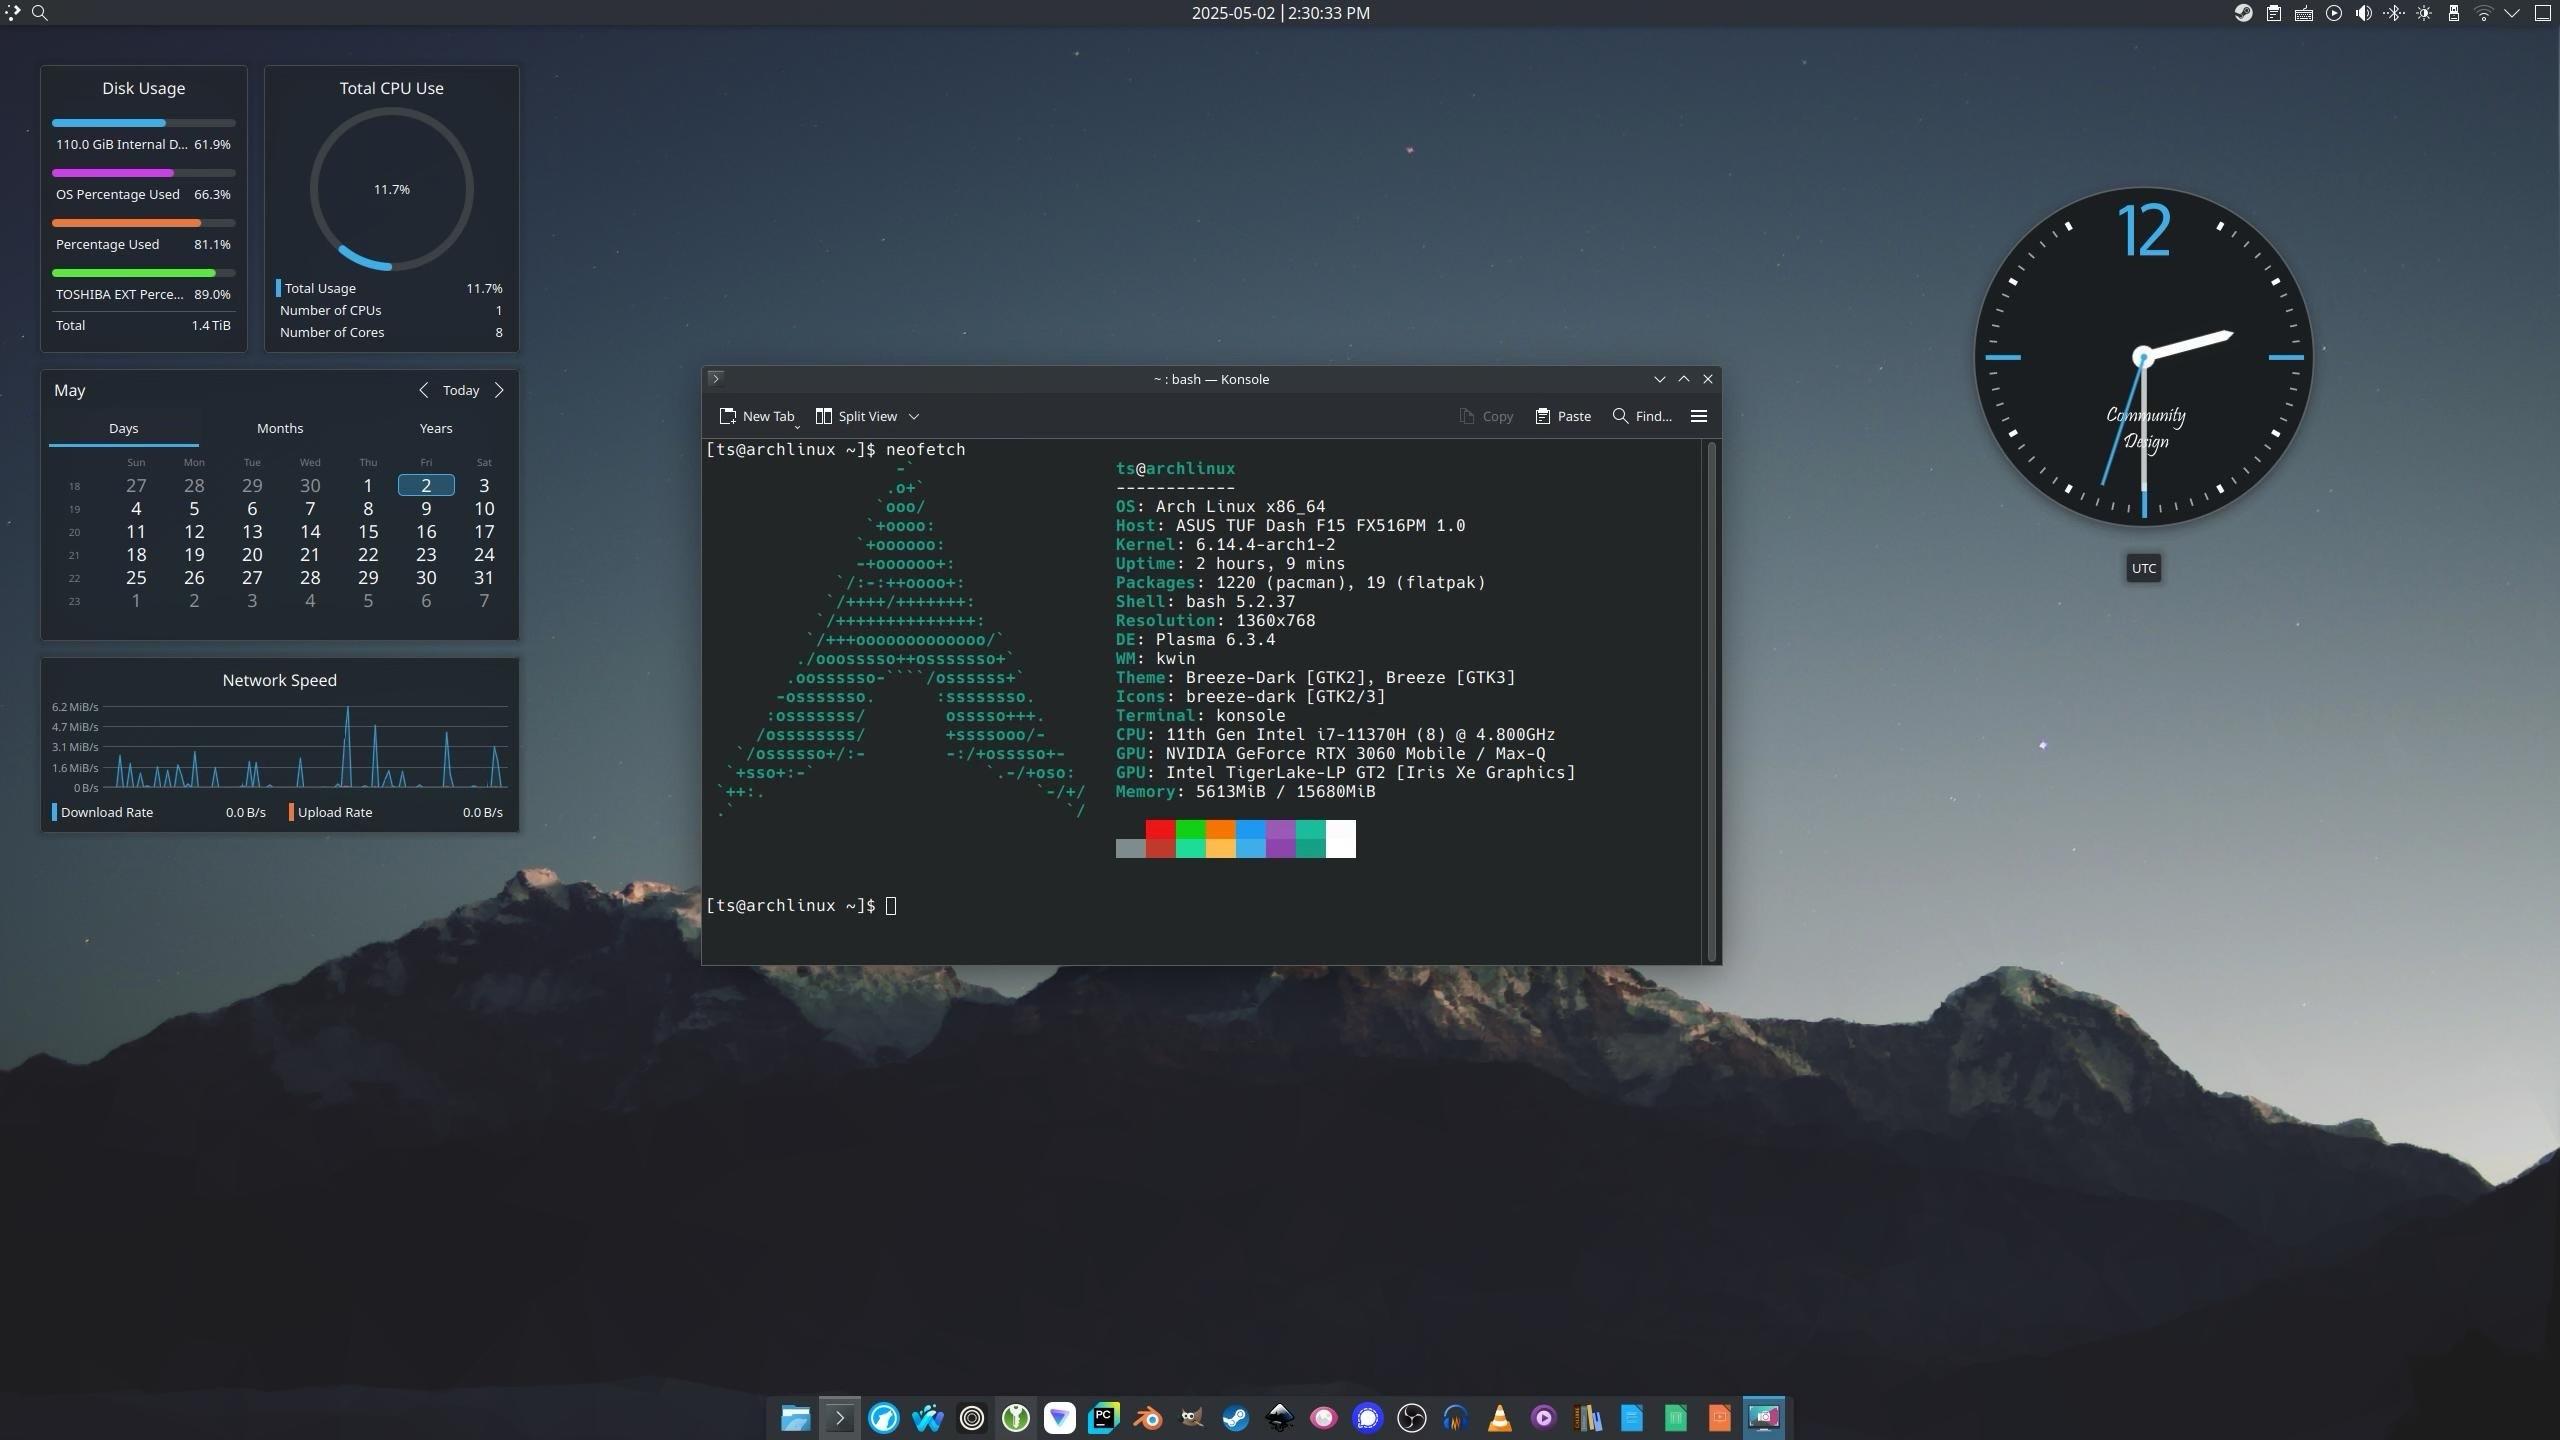2560x1440 pixels.
Task: Open the Wi-Fi network tray icon
Action: tap(2484, 13)
